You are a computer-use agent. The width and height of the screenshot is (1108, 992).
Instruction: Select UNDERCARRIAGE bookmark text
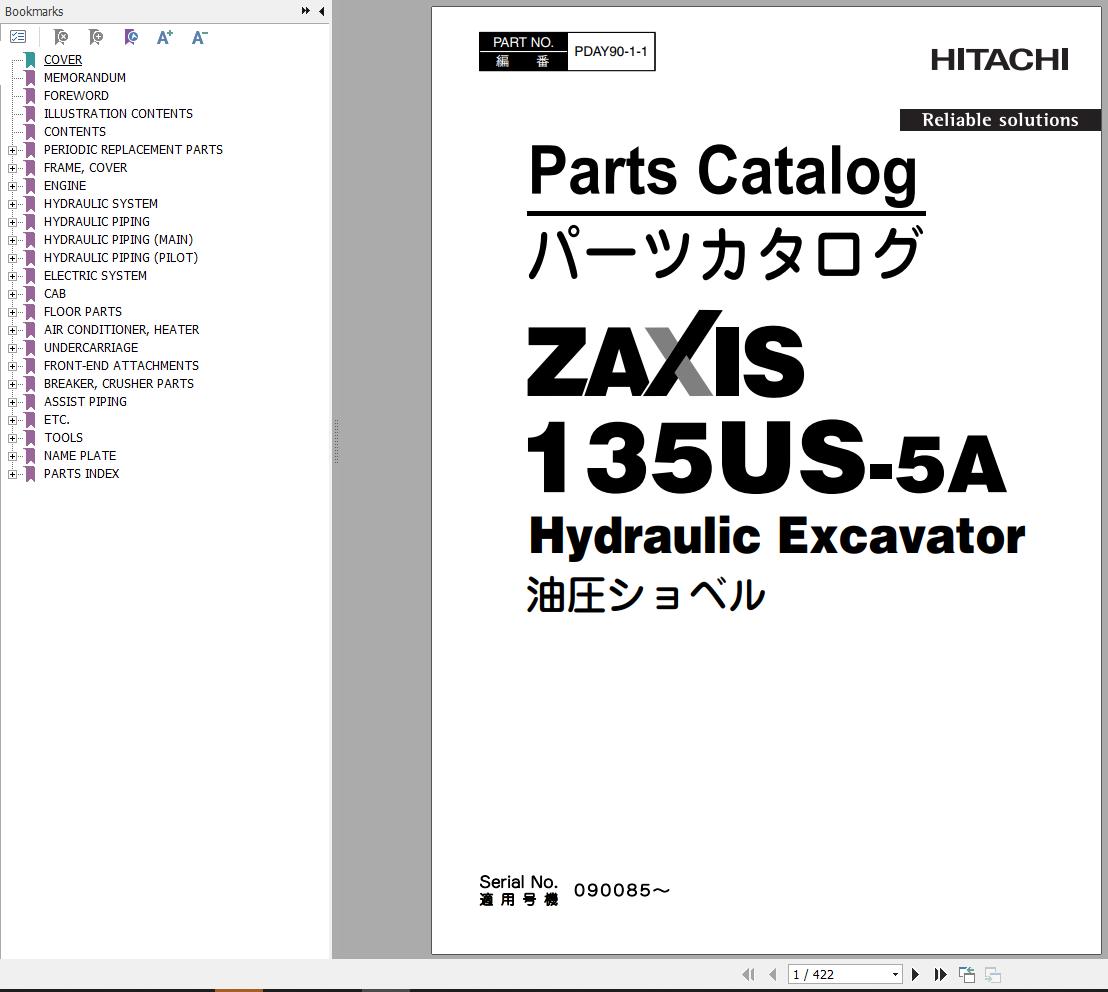point(91,348)
